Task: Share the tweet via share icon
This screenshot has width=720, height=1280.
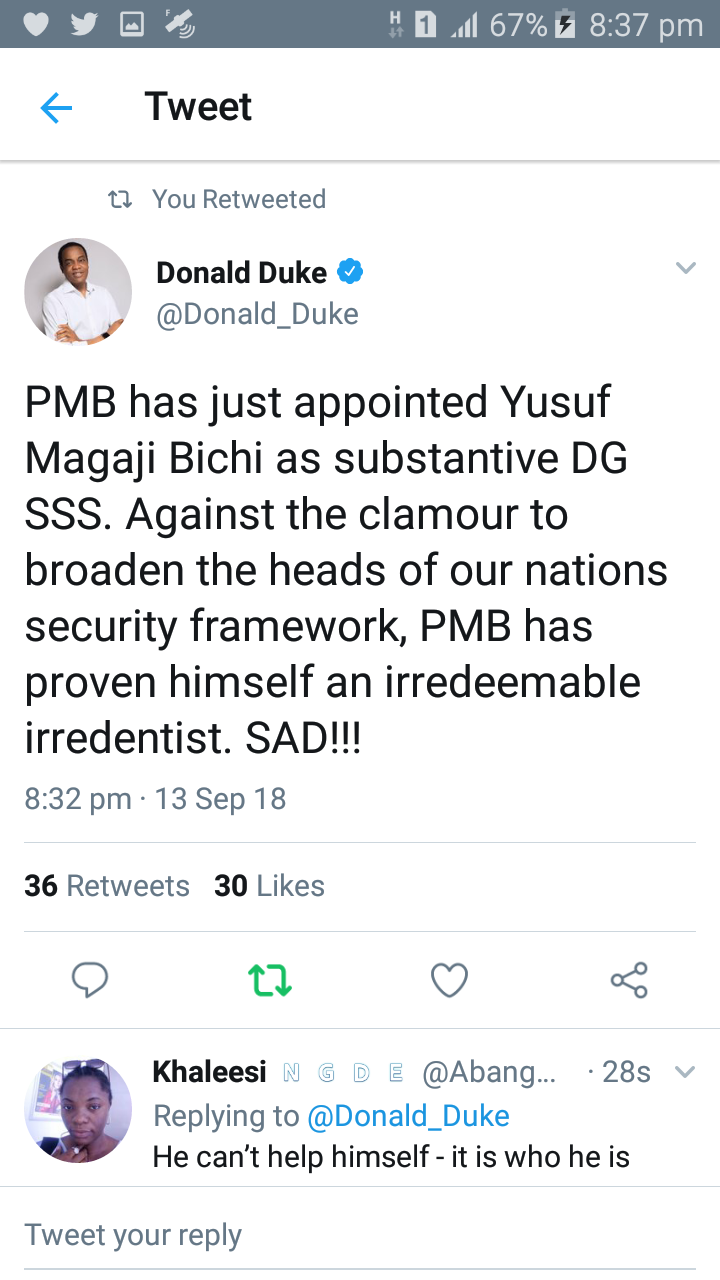Action: 629,980
